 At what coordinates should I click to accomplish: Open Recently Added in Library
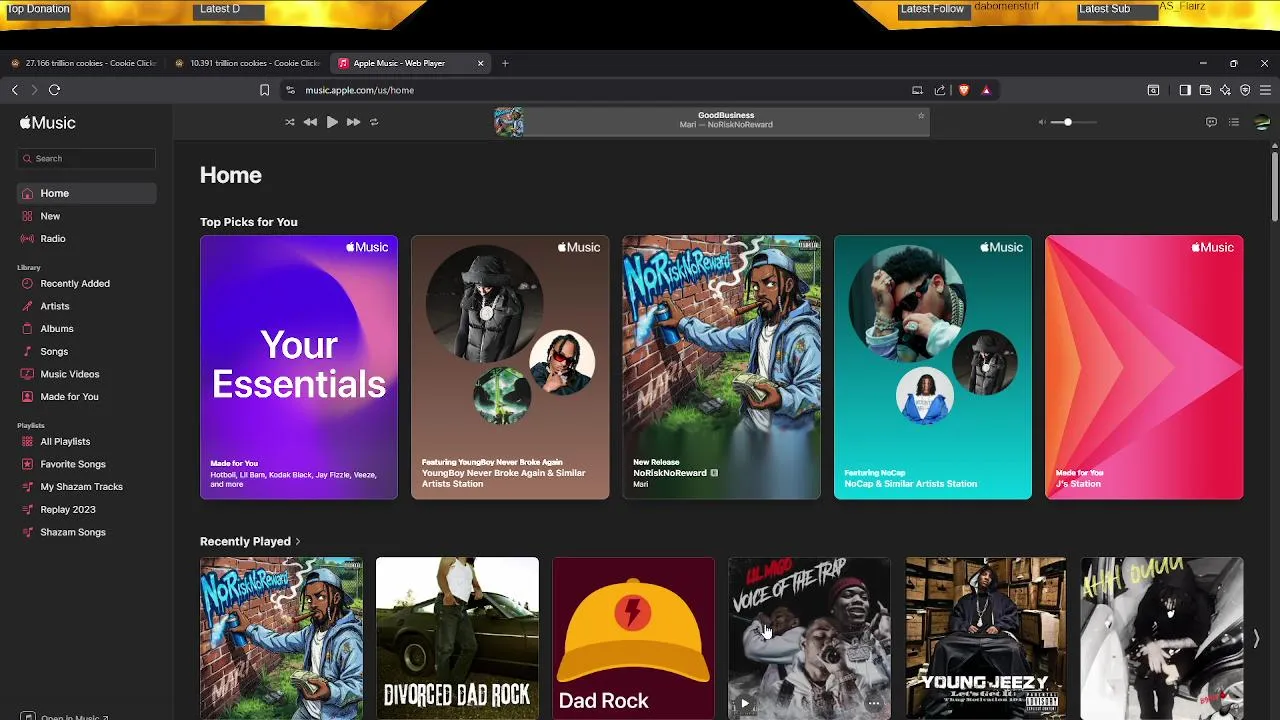tap(87, 283)
